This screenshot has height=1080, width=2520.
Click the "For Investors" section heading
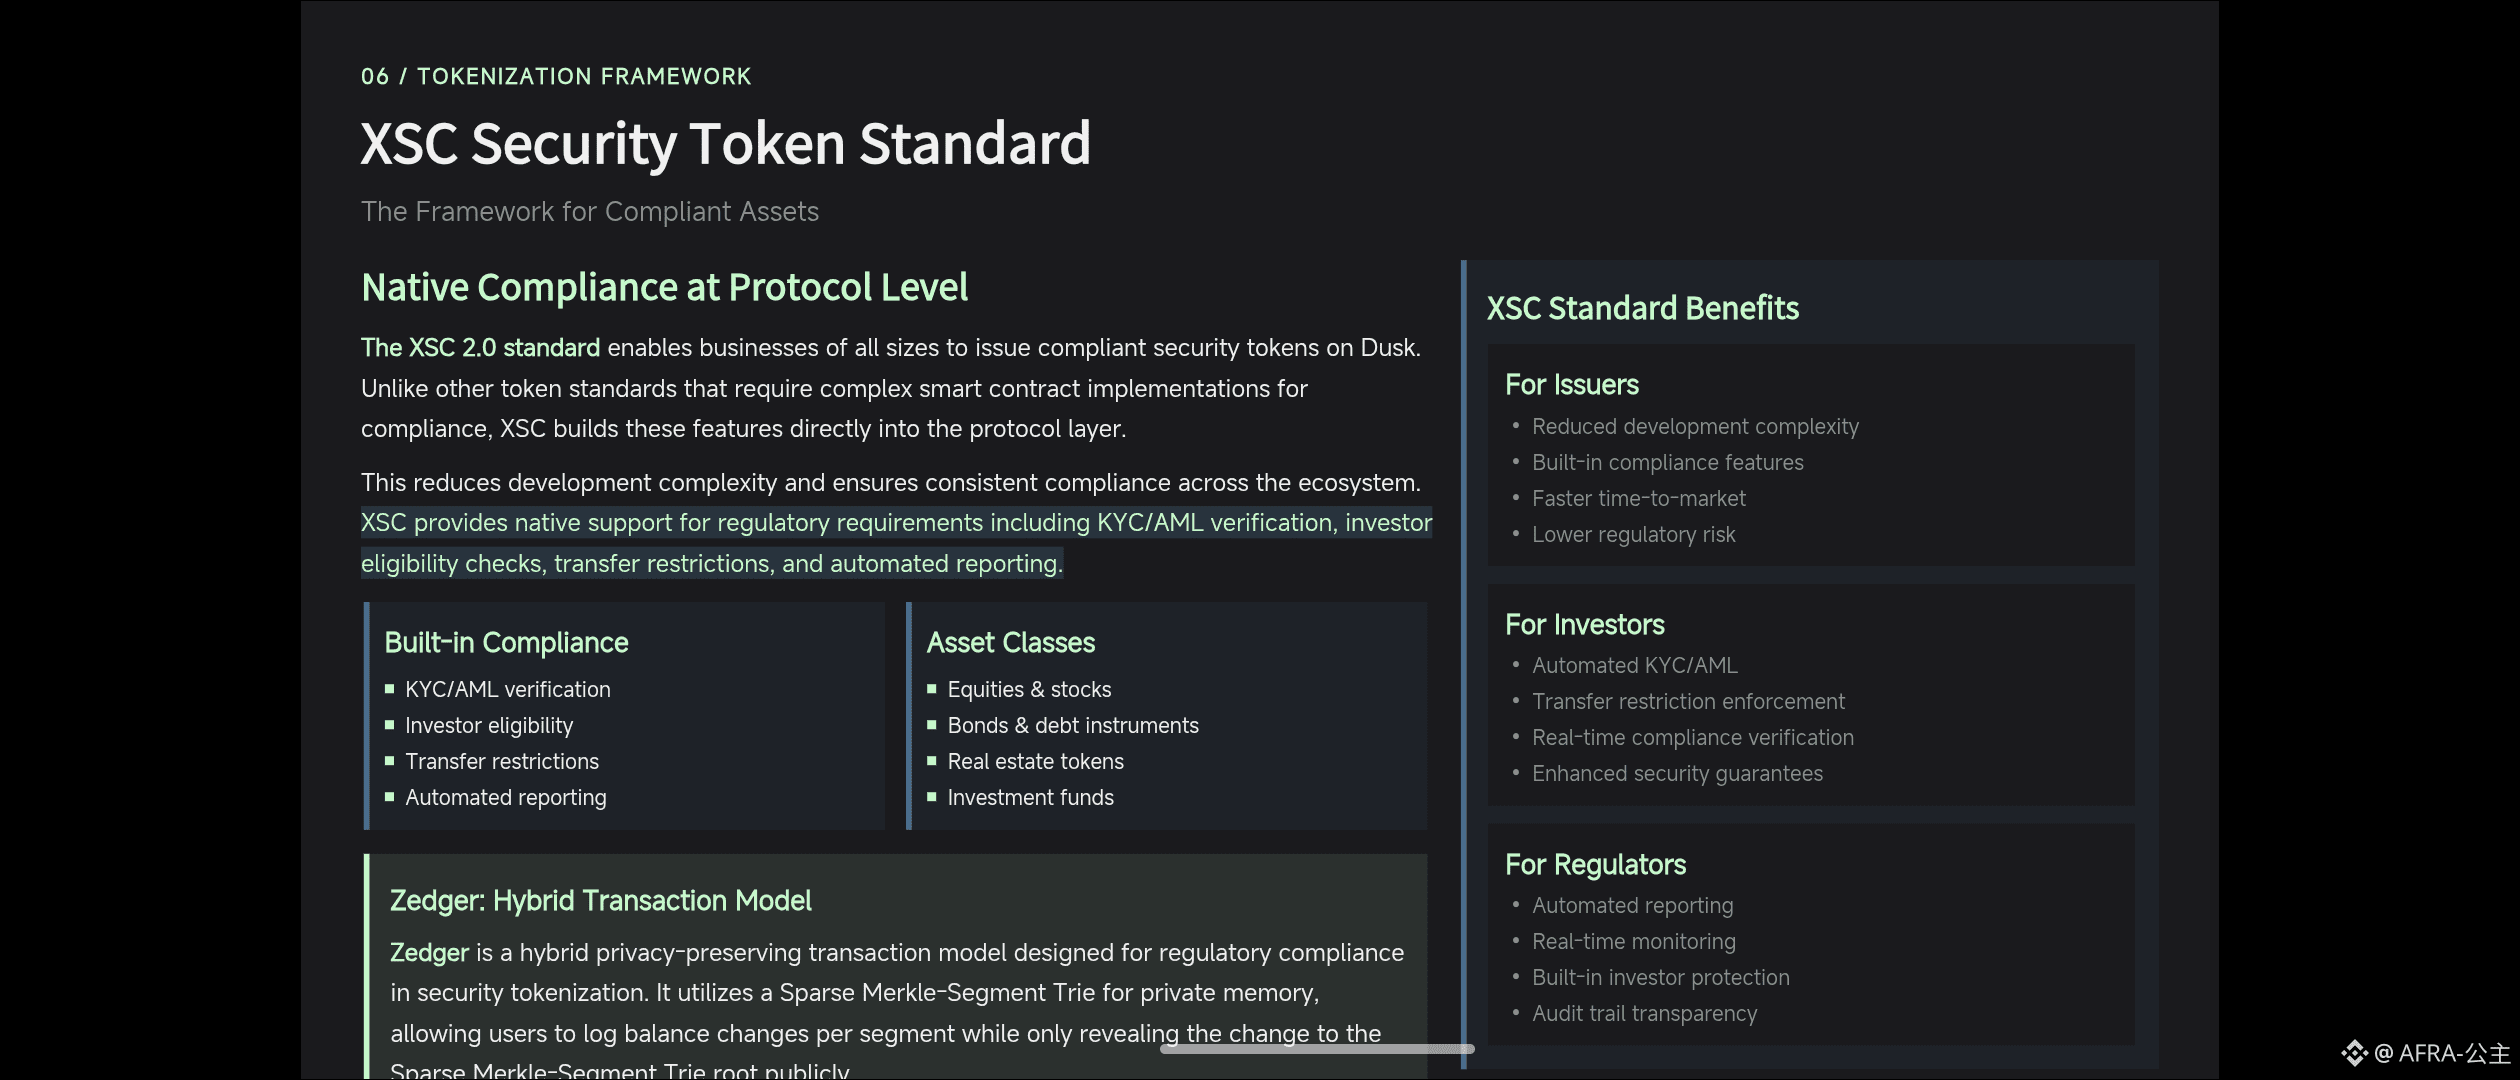(1584, 625)
